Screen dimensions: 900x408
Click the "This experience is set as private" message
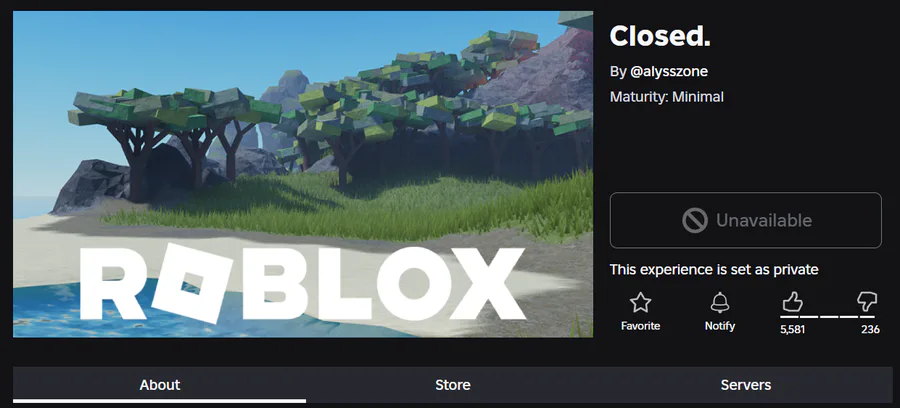coord(713,270)
